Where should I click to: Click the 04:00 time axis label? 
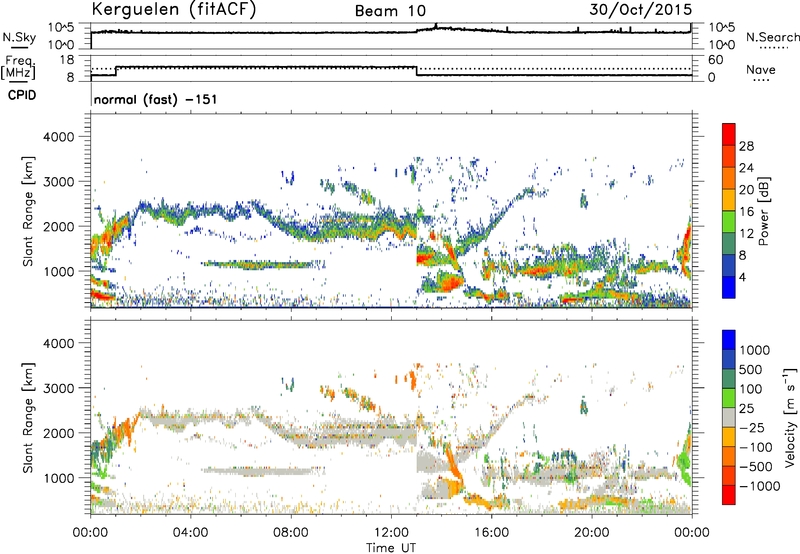(191, 533)
